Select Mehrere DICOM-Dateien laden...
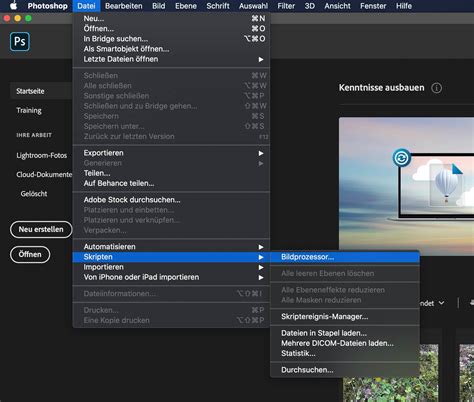This screenshot has height=402, width=474. tap(345, 343)
